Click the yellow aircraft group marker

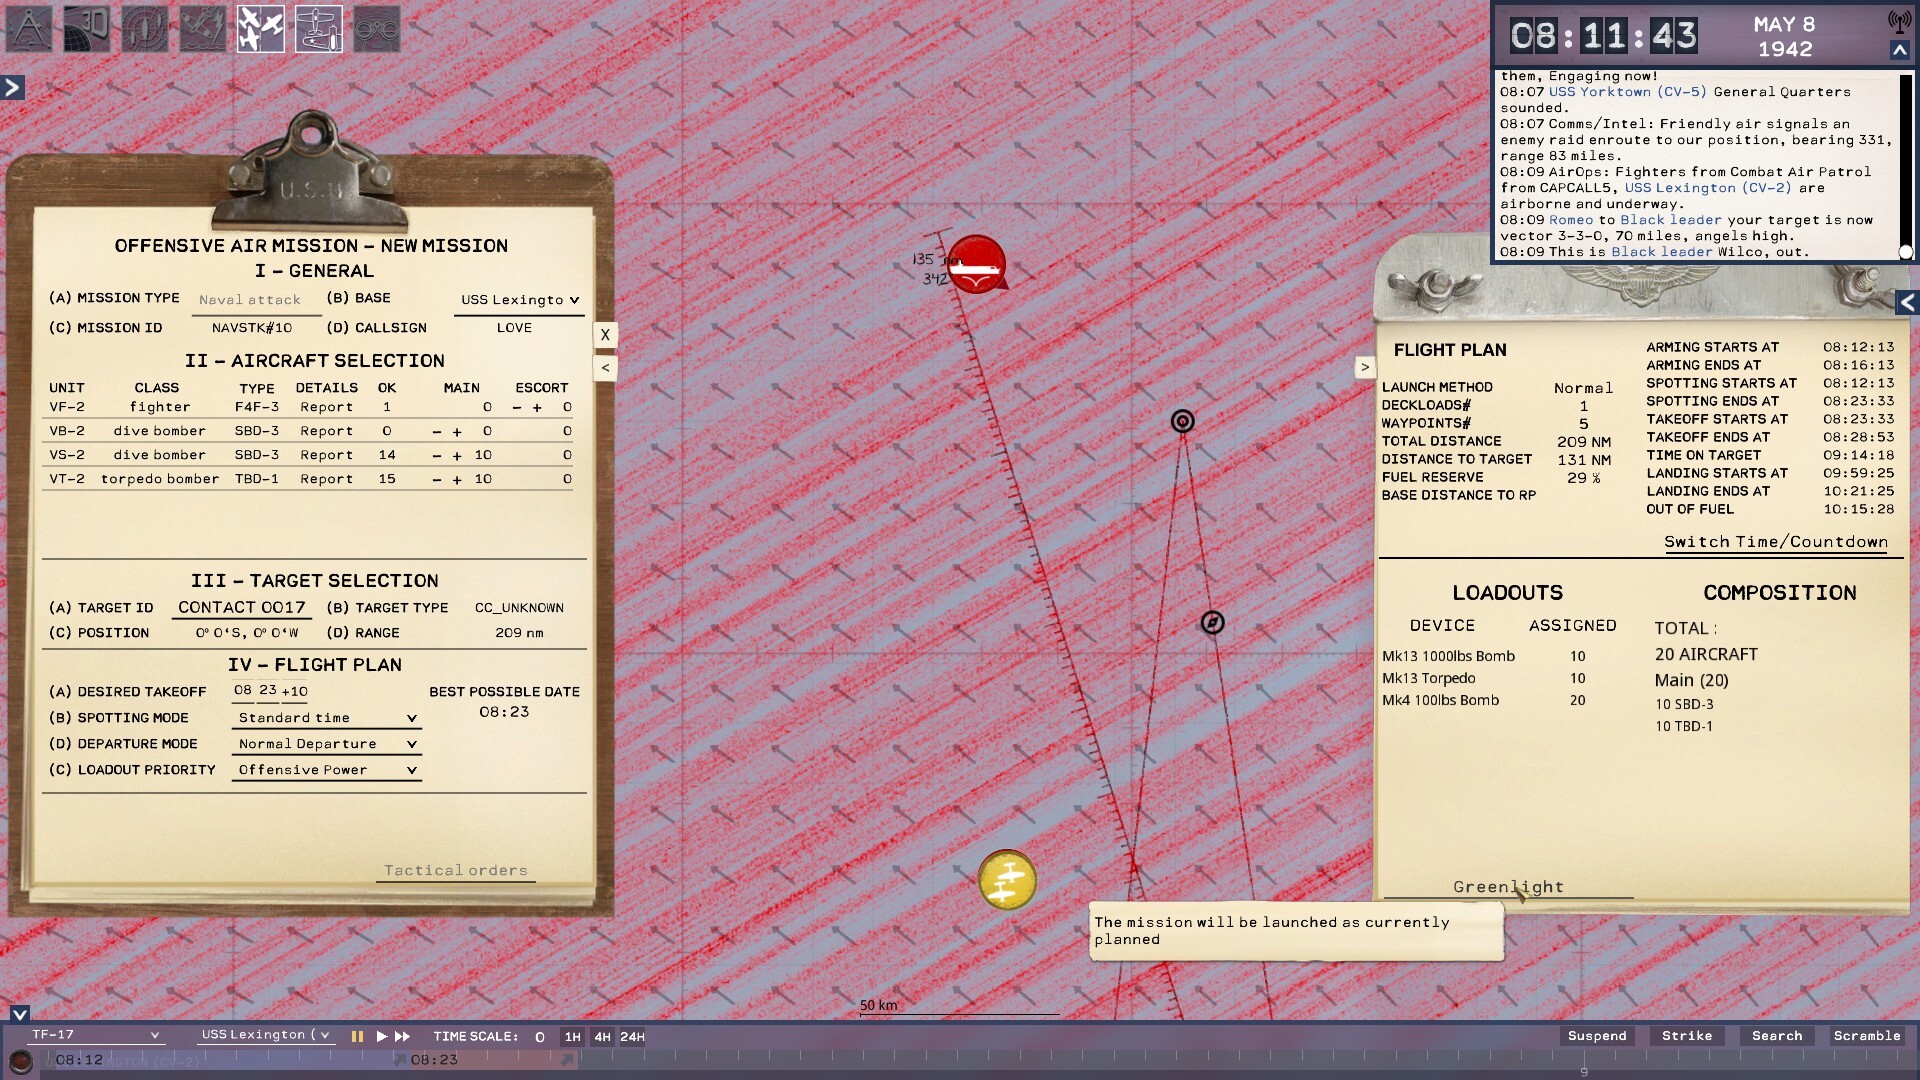1007,880
